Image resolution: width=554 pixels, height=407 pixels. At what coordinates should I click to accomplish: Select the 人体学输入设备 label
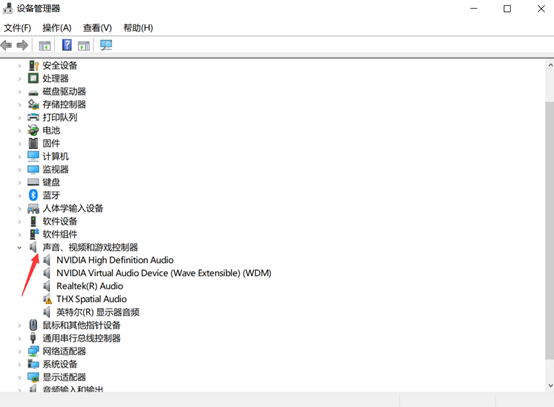pyautogui.click(x=73, y=208)
